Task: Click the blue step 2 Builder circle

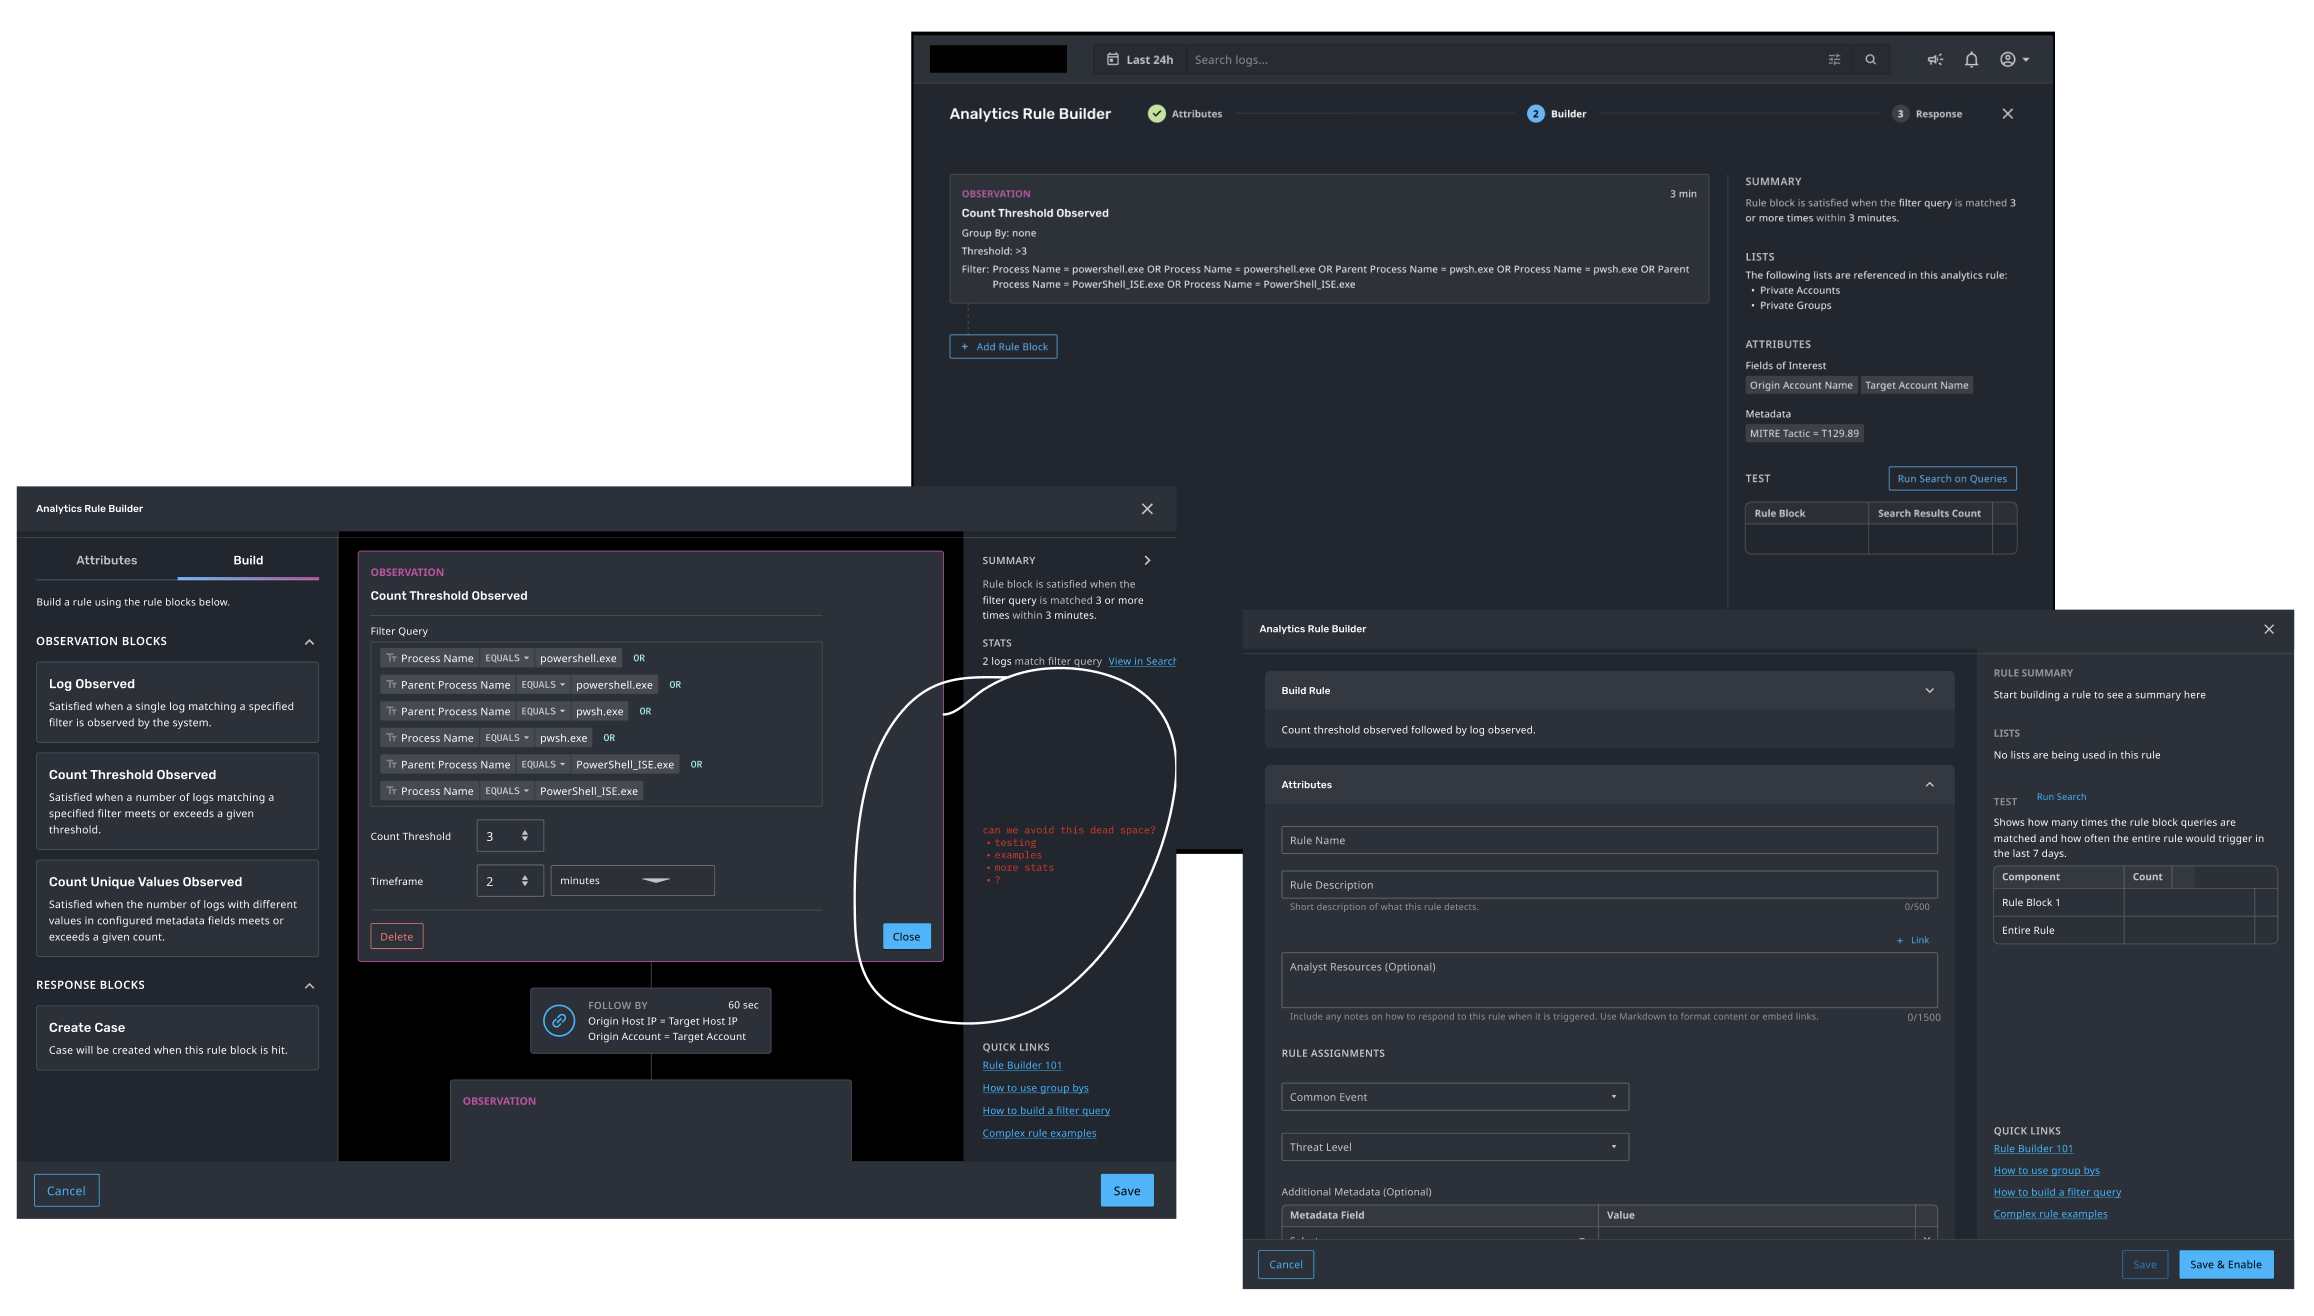Action: pos(1535,114)
